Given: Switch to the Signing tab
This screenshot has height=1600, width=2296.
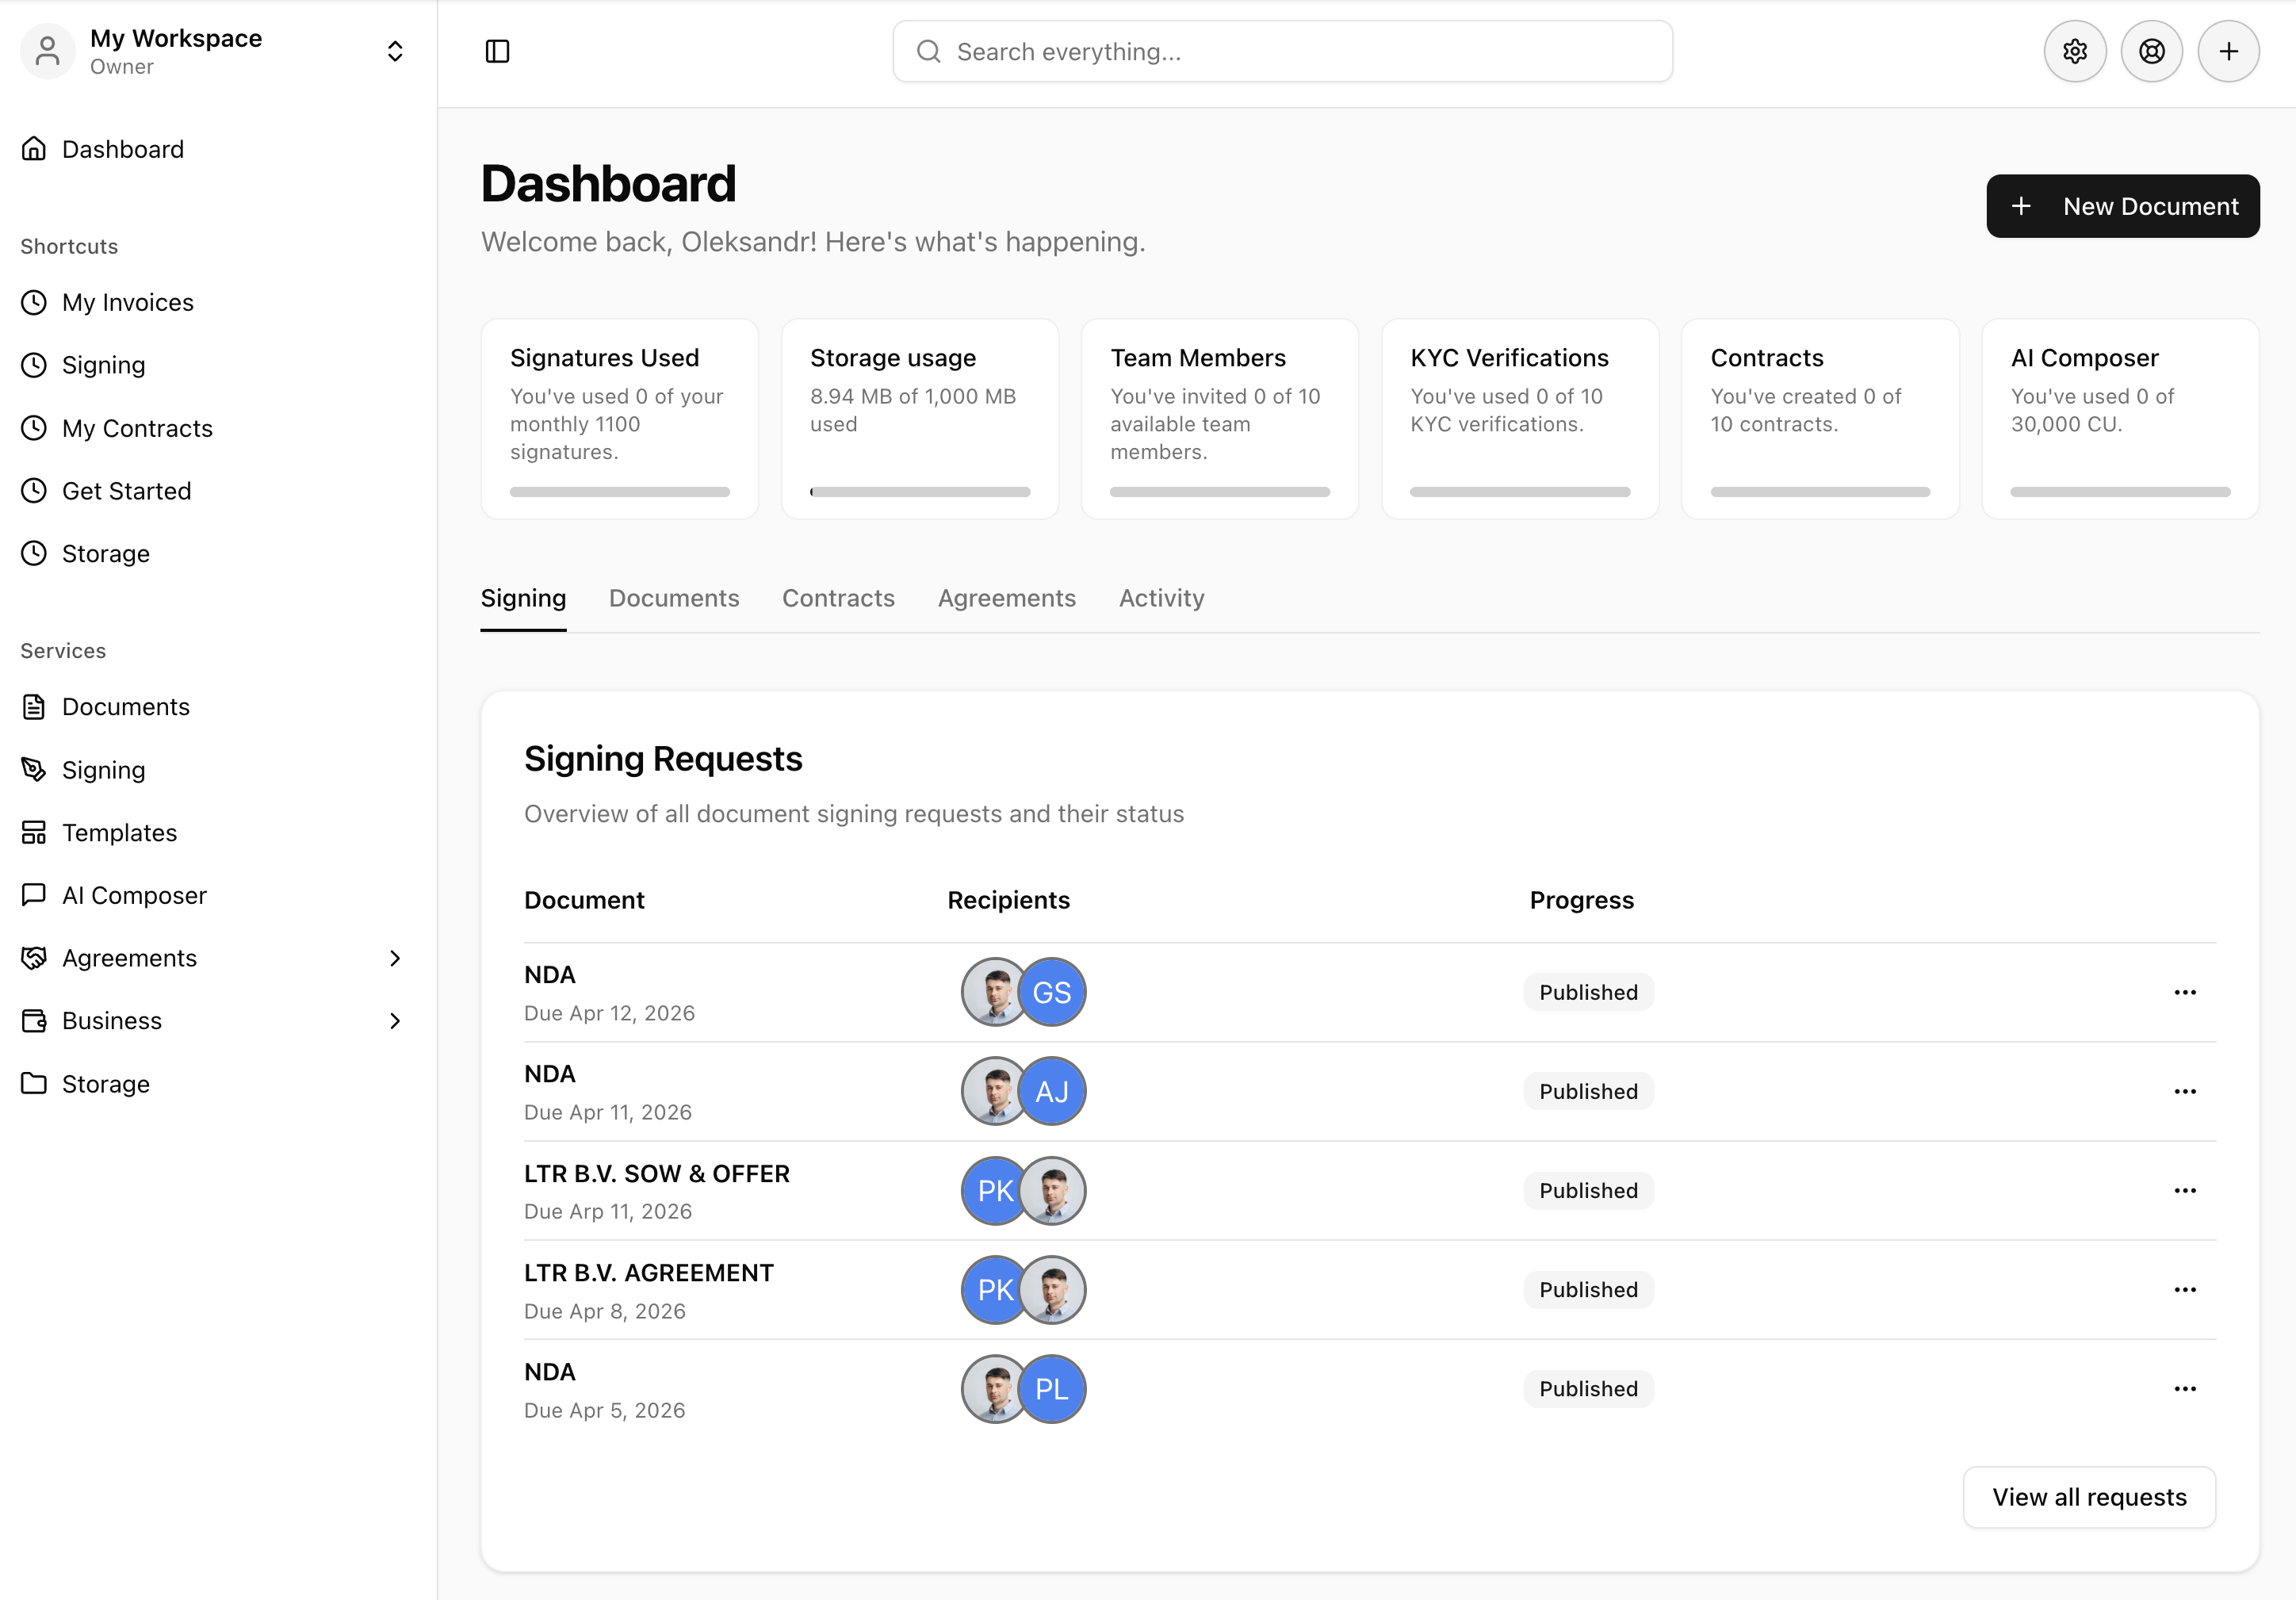Looking at the screenshot, I should [x=523, y=598].
